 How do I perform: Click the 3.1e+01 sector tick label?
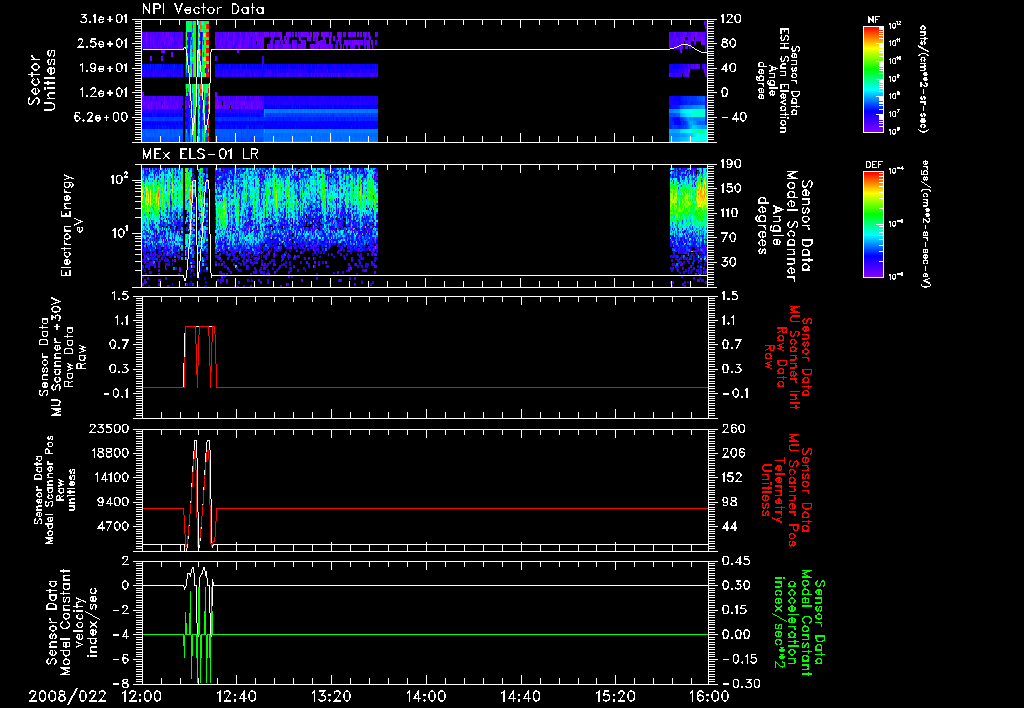103,19
